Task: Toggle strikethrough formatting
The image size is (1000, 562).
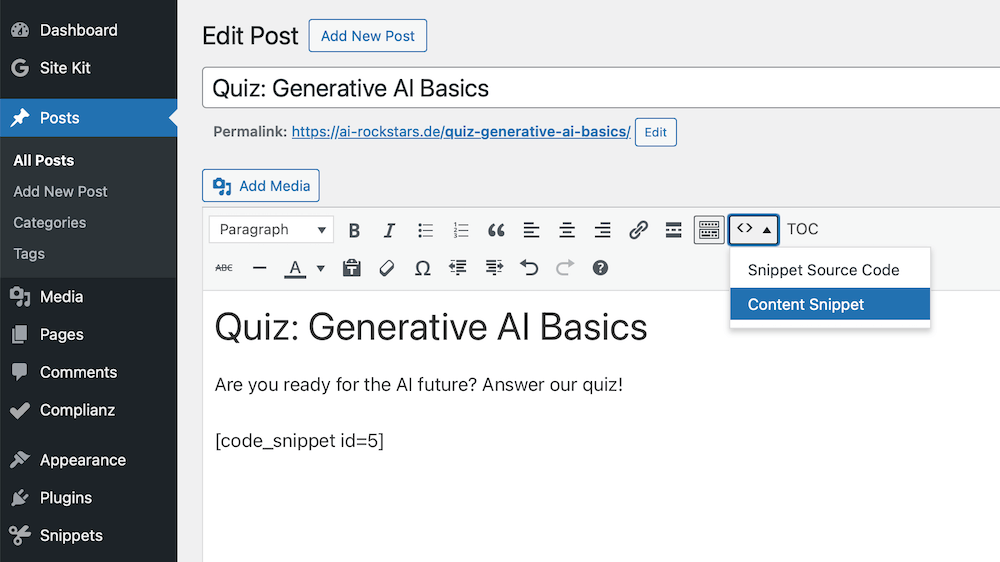Action: coord(224,268)
